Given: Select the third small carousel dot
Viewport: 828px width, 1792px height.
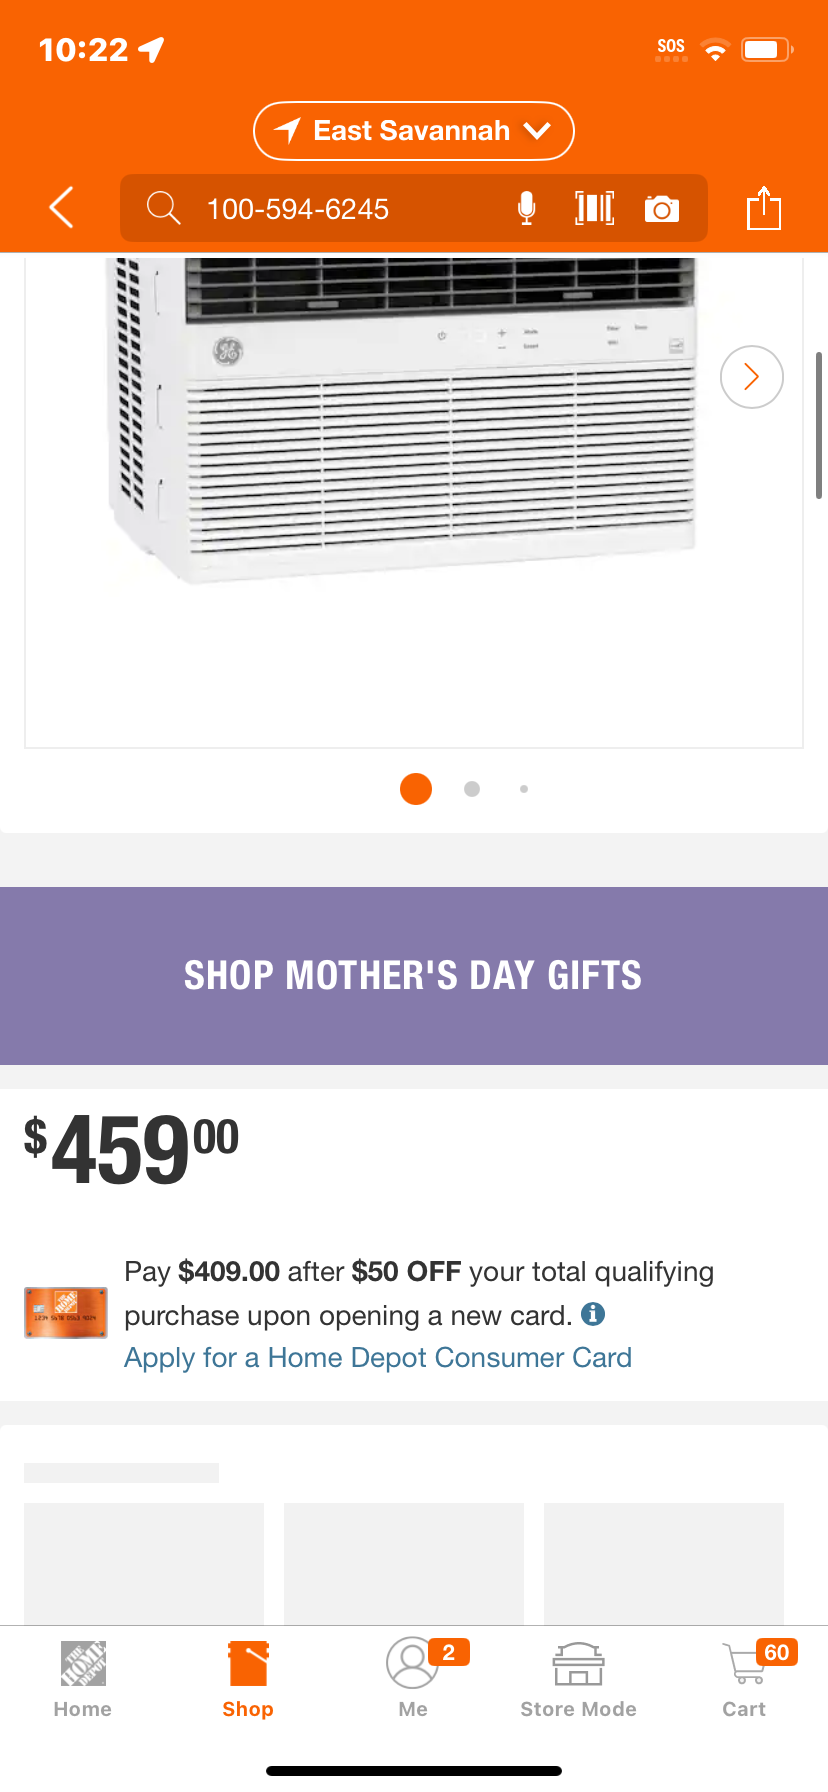Looking at the screenshot, I should tap(524, 789).
